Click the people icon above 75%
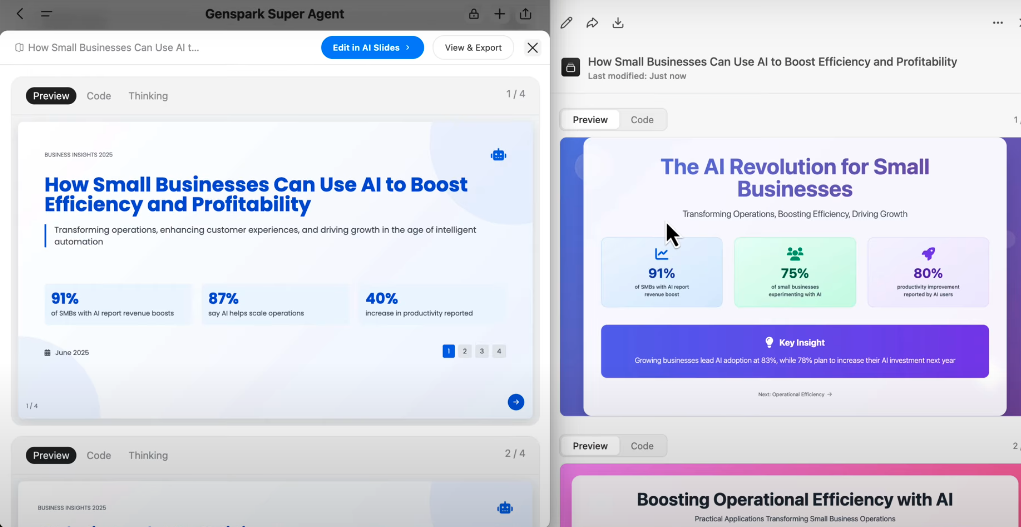The image size is (1021, 527). point(795,254)
